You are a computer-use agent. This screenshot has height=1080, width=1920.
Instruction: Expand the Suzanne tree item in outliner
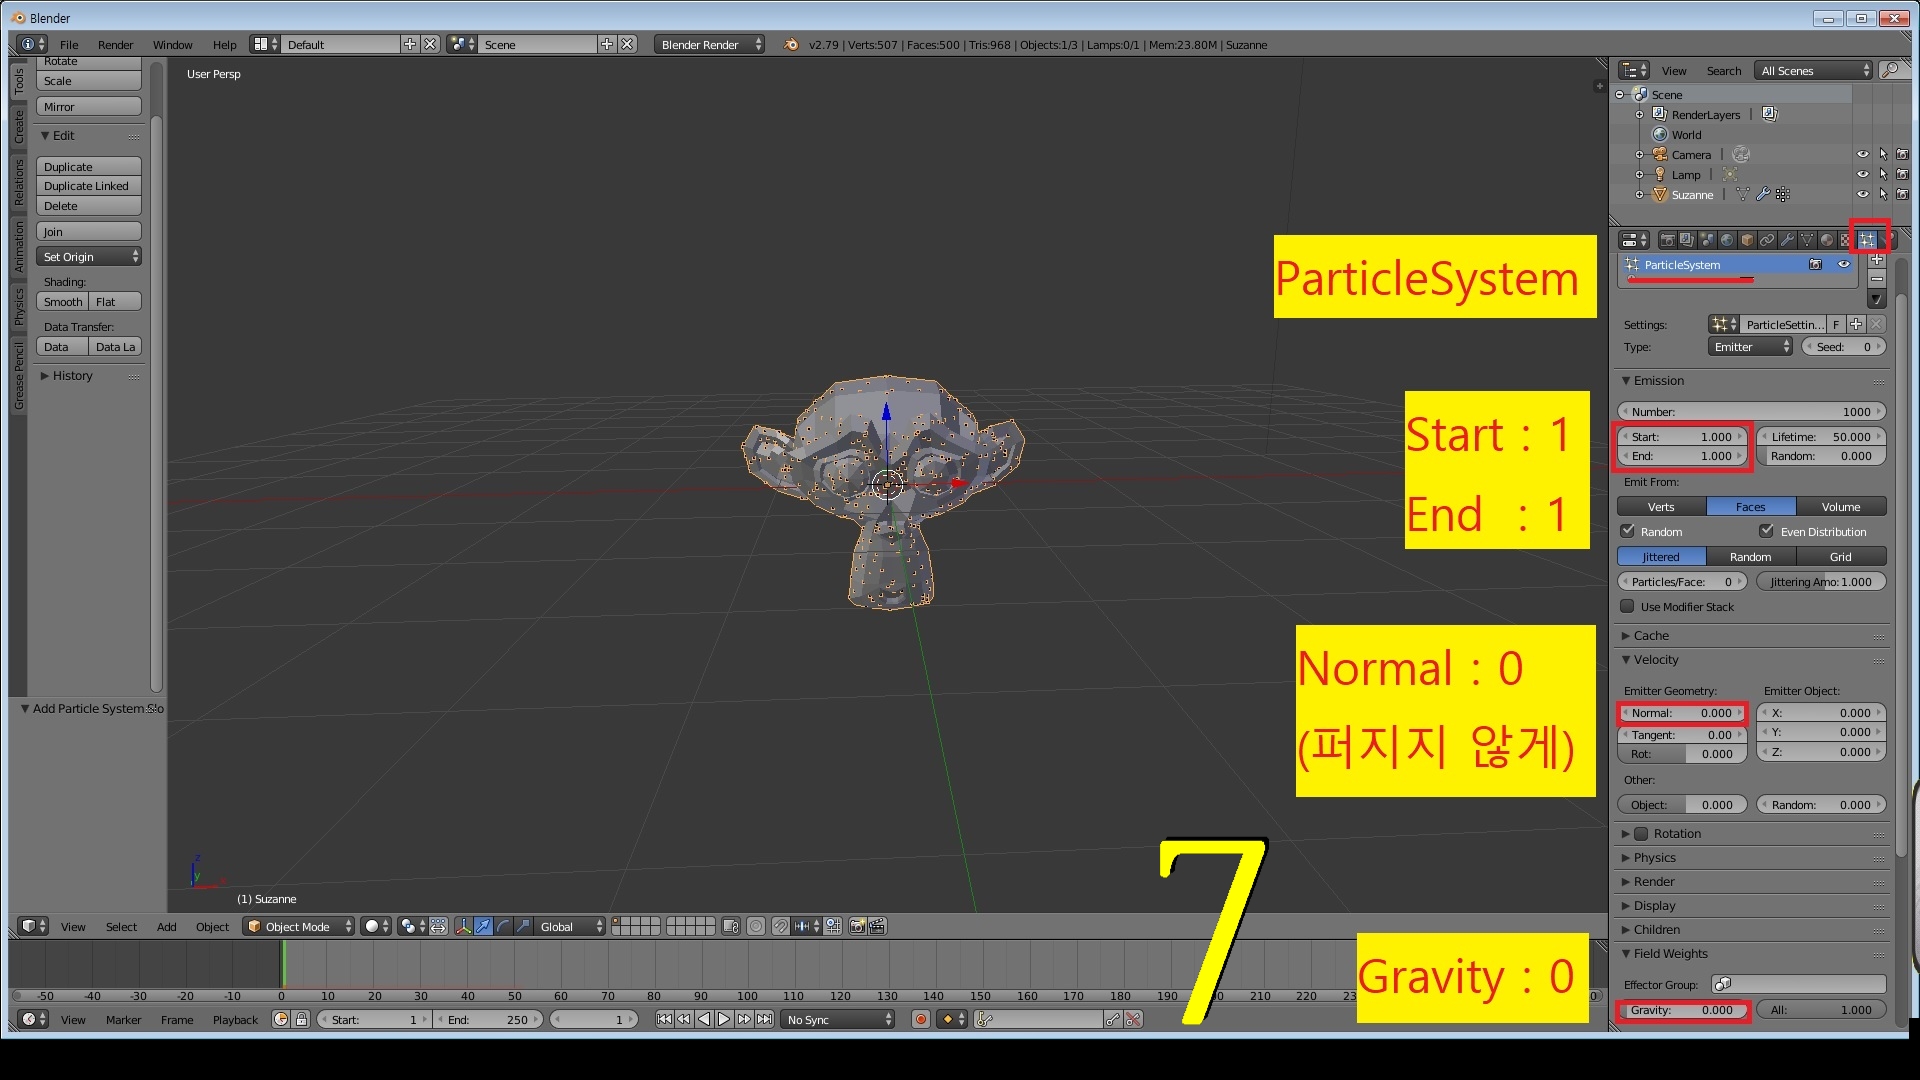pyautogui.click(x=1640, y=194)
